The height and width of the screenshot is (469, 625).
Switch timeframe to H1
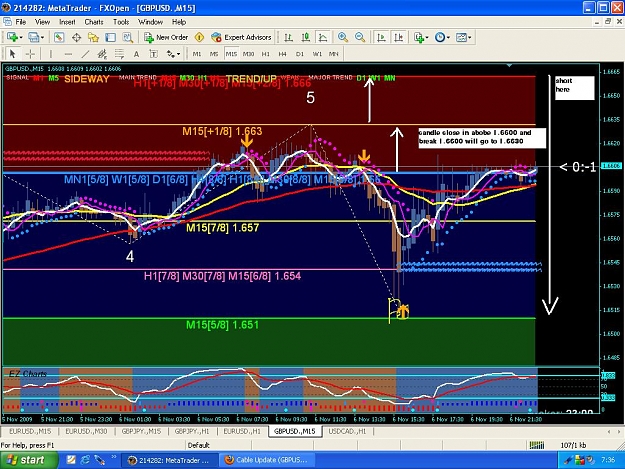pyautogui.click(x=265, y=54)
